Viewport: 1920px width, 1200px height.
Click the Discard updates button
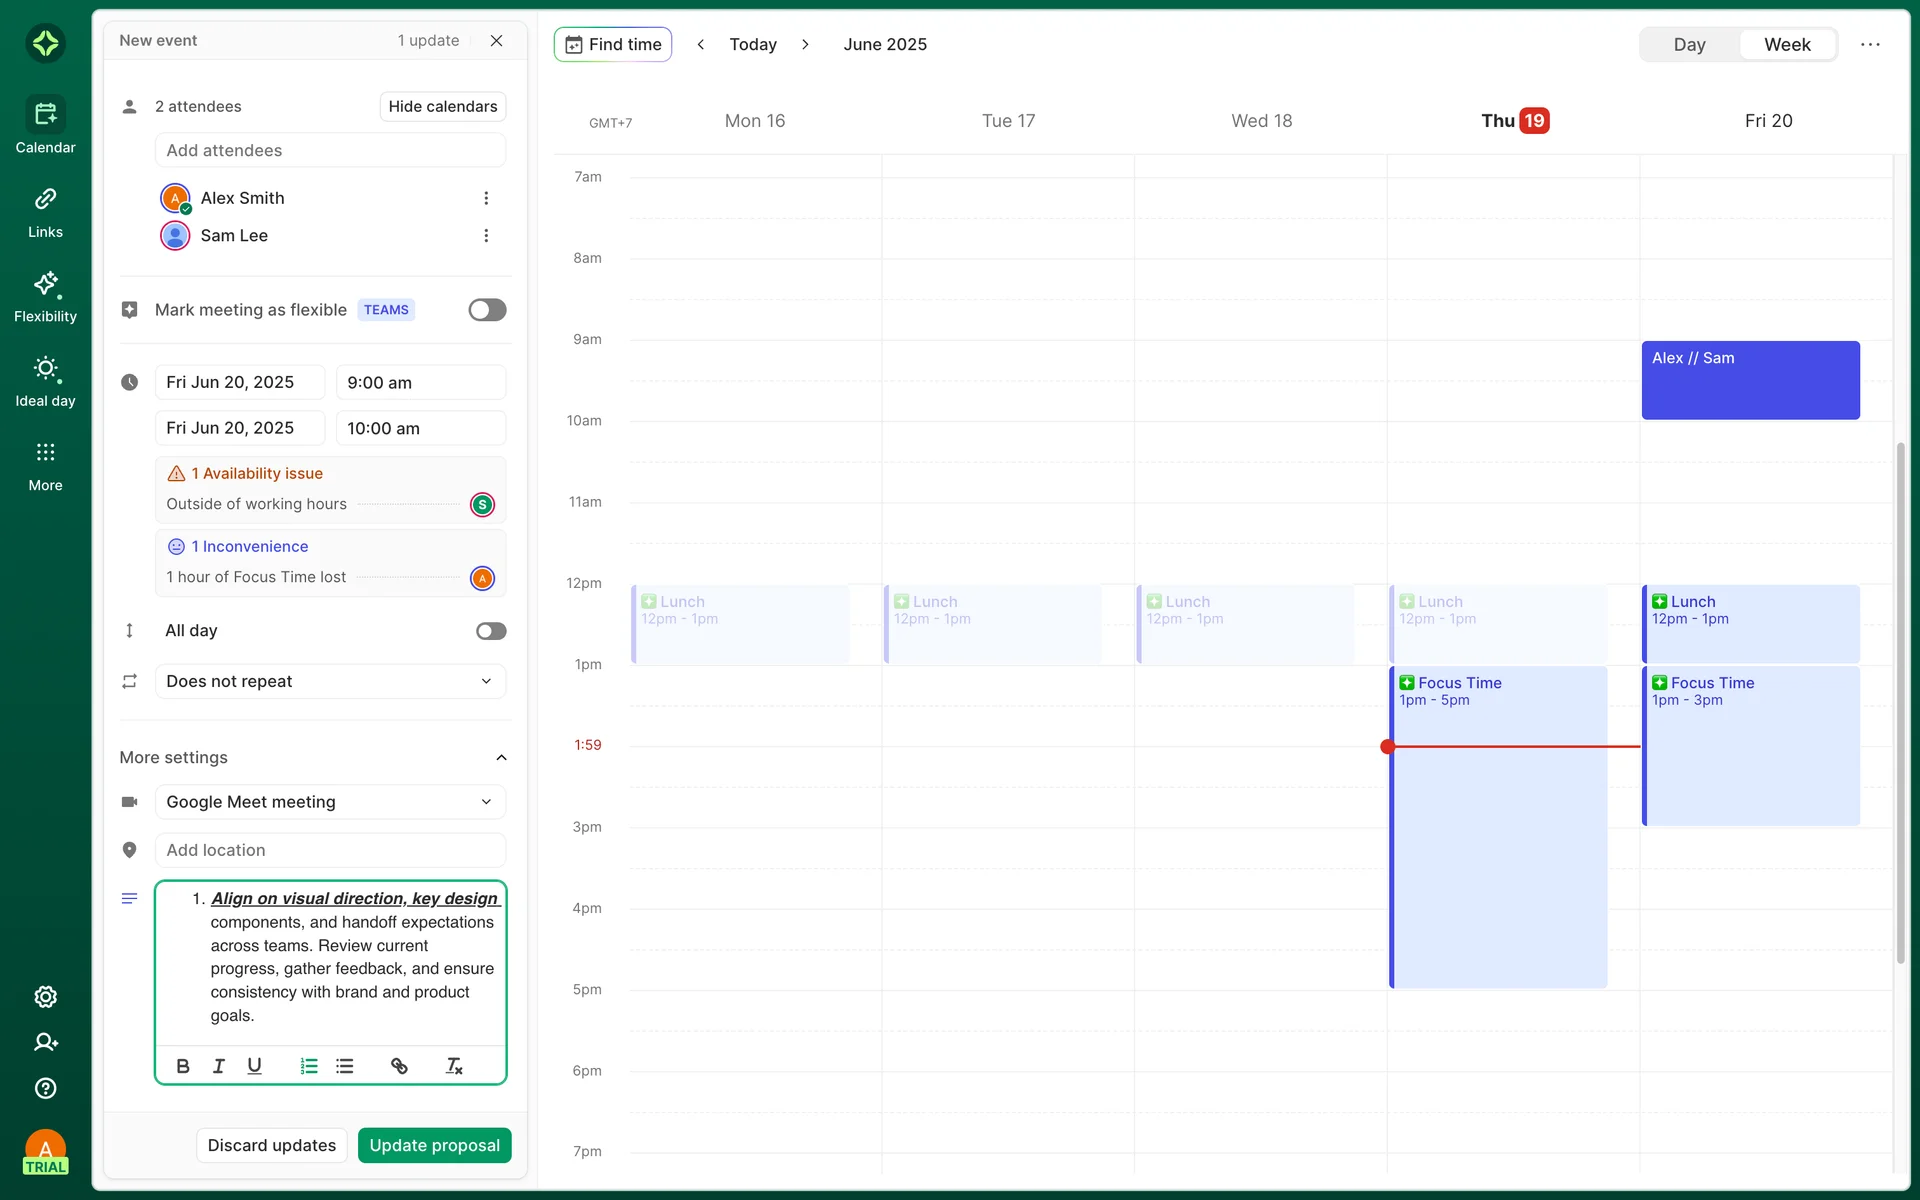(272, 1145)
